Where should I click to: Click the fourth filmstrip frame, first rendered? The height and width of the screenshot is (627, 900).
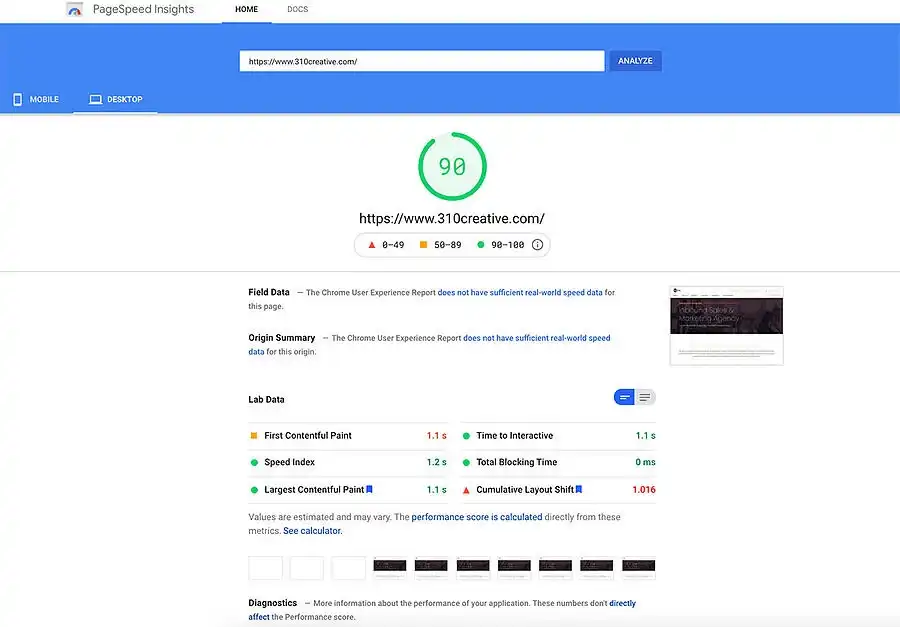click(390, 568)
